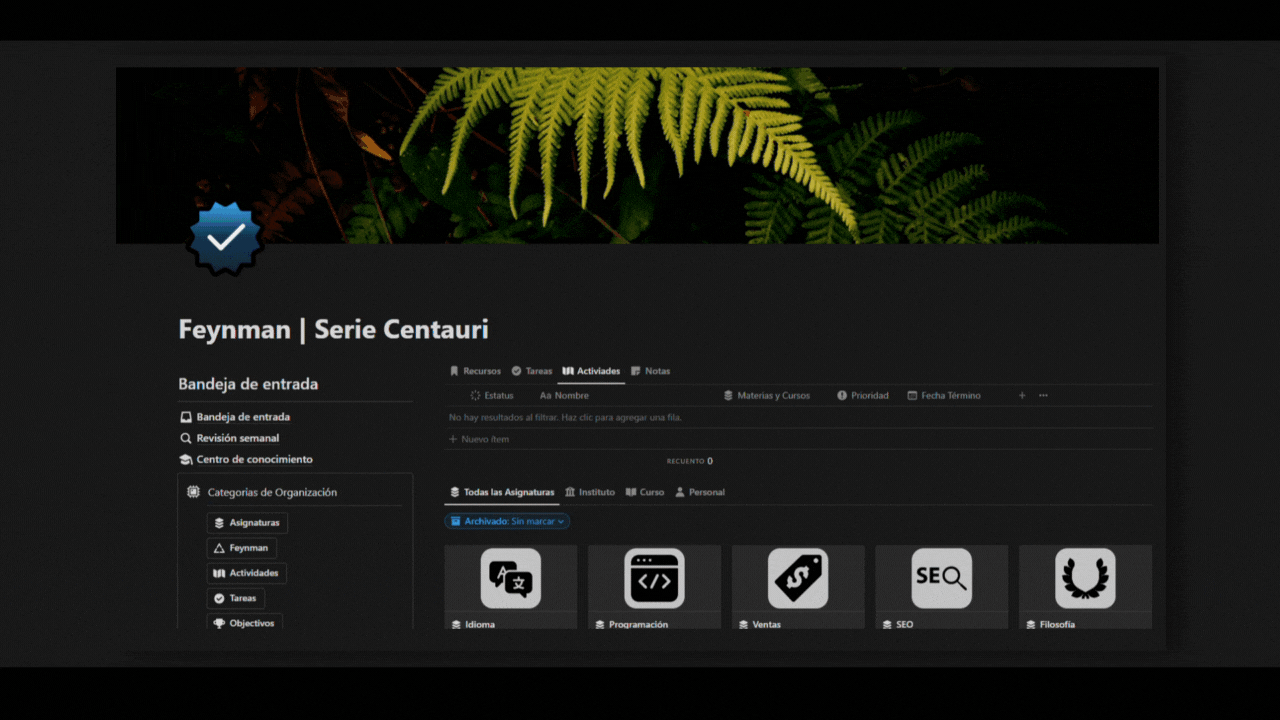Viewport: 1280px width, 720px height.
Task: Open the Centro de conocimiento link
Action: pyautogui.click(x=246, y=460)
